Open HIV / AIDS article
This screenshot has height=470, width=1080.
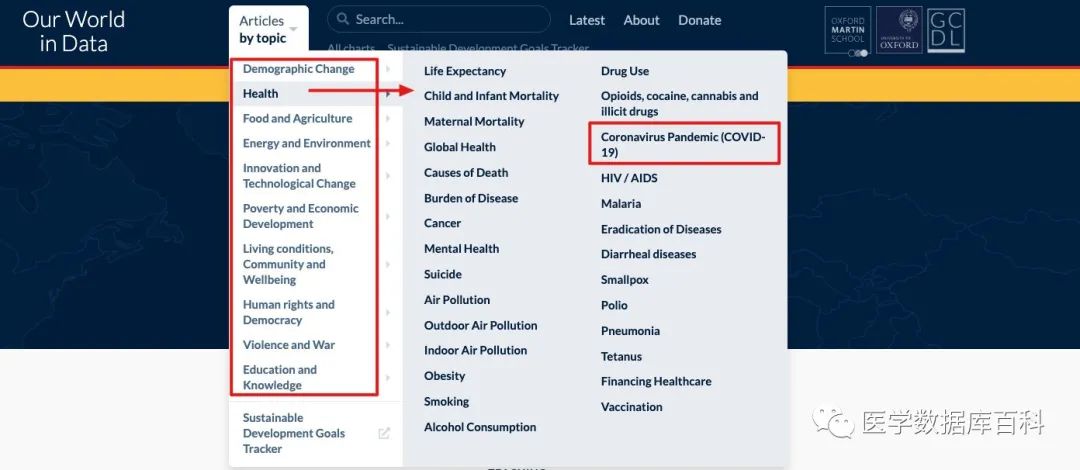(629, 178)
